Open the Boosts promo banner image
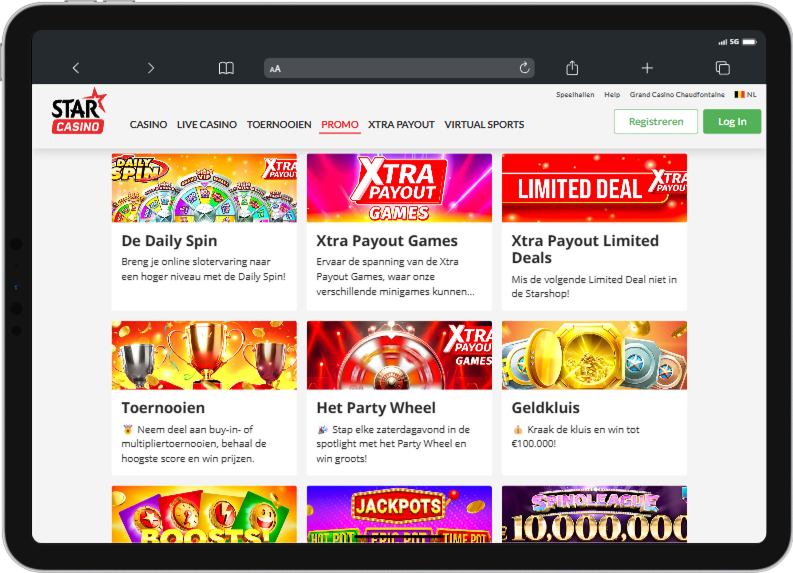793x573 pixels. (204, 514)
